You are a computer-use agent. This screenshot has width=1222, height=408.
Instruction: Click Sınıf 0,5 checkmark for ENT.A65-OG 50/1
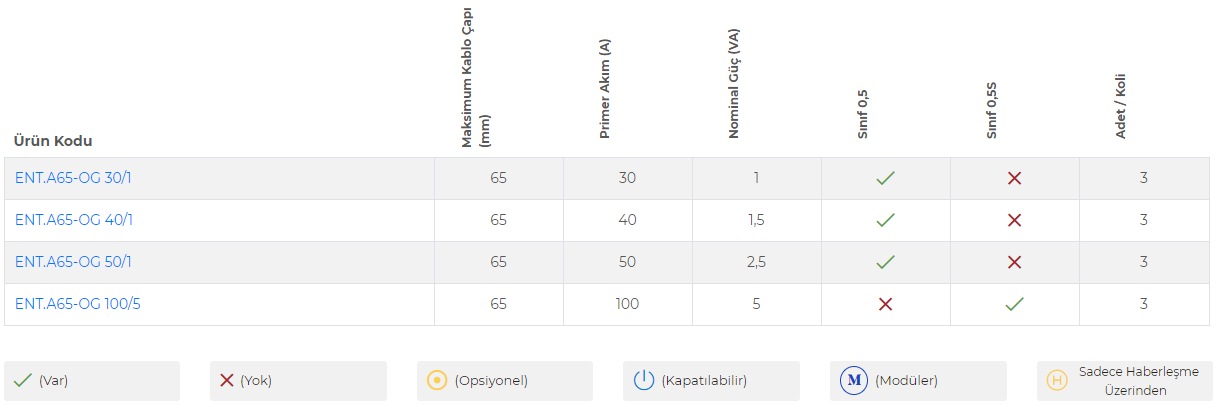click(x=885, y=262)
